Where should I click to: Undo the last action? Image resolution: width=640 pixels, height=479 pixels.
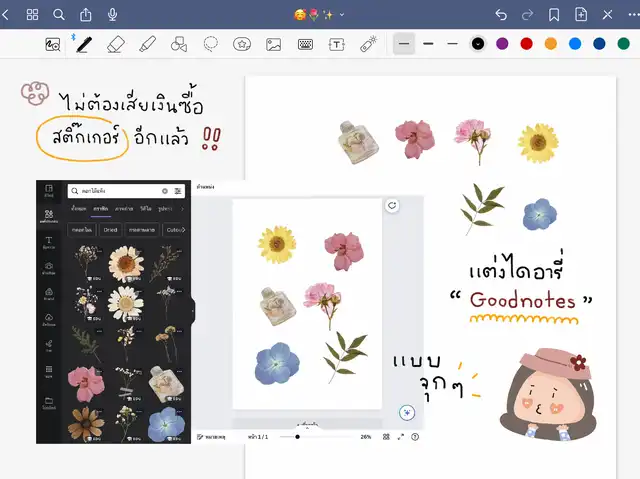[501, 15]
